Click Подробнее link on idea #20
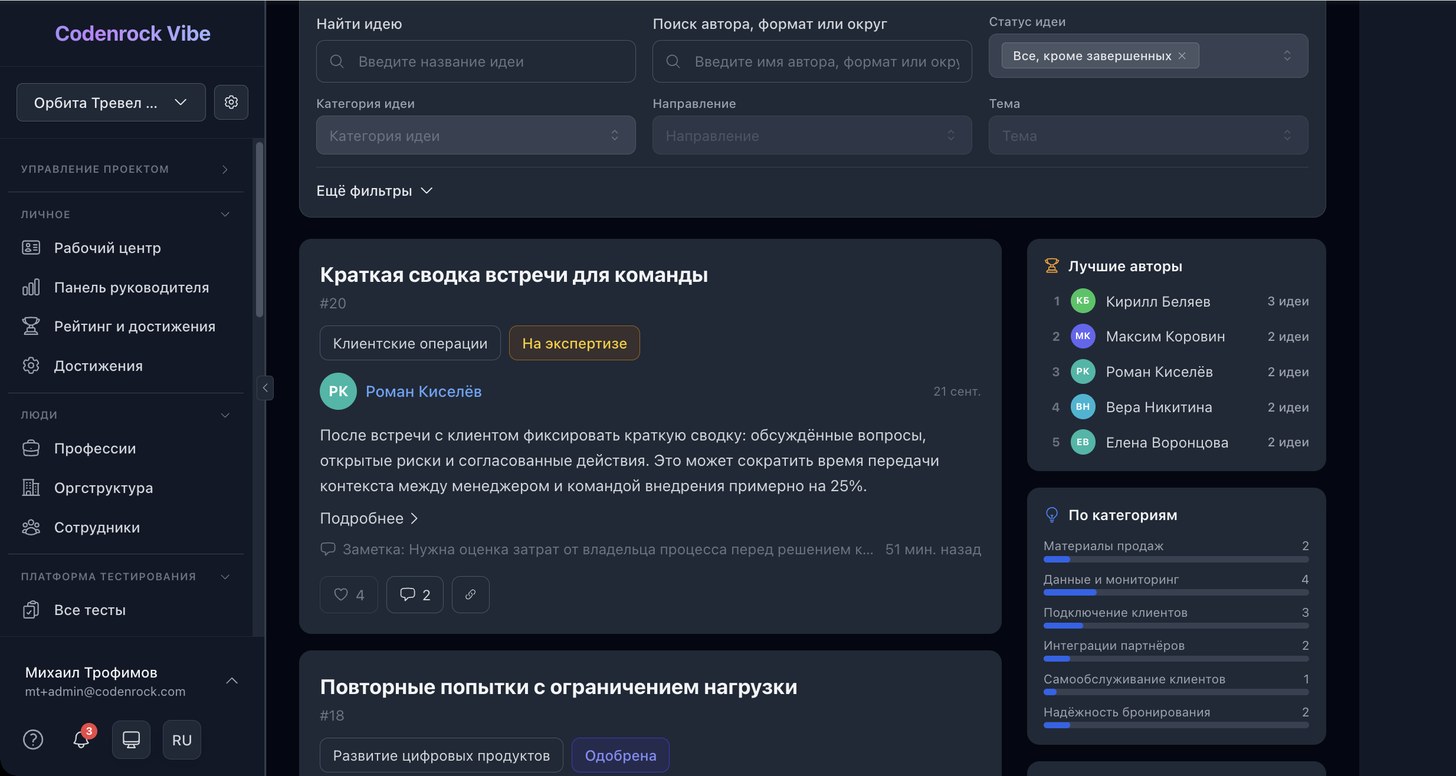This screenshot has width=1456, height=776. pos(369,518)
